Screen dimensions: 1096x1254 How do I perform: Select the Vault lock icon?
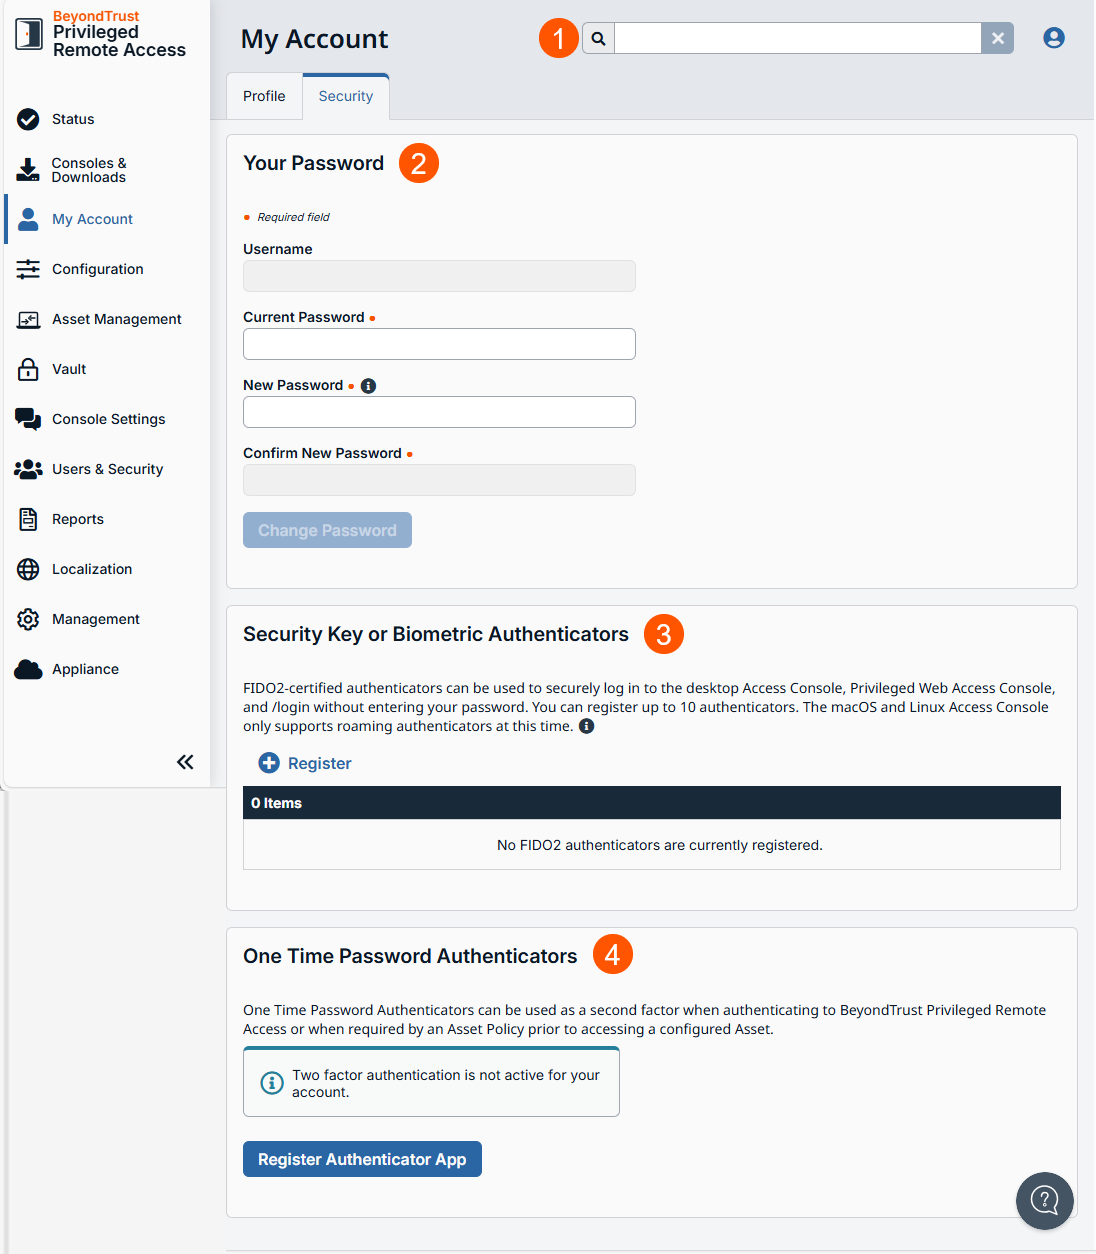(x=27, y=369)
